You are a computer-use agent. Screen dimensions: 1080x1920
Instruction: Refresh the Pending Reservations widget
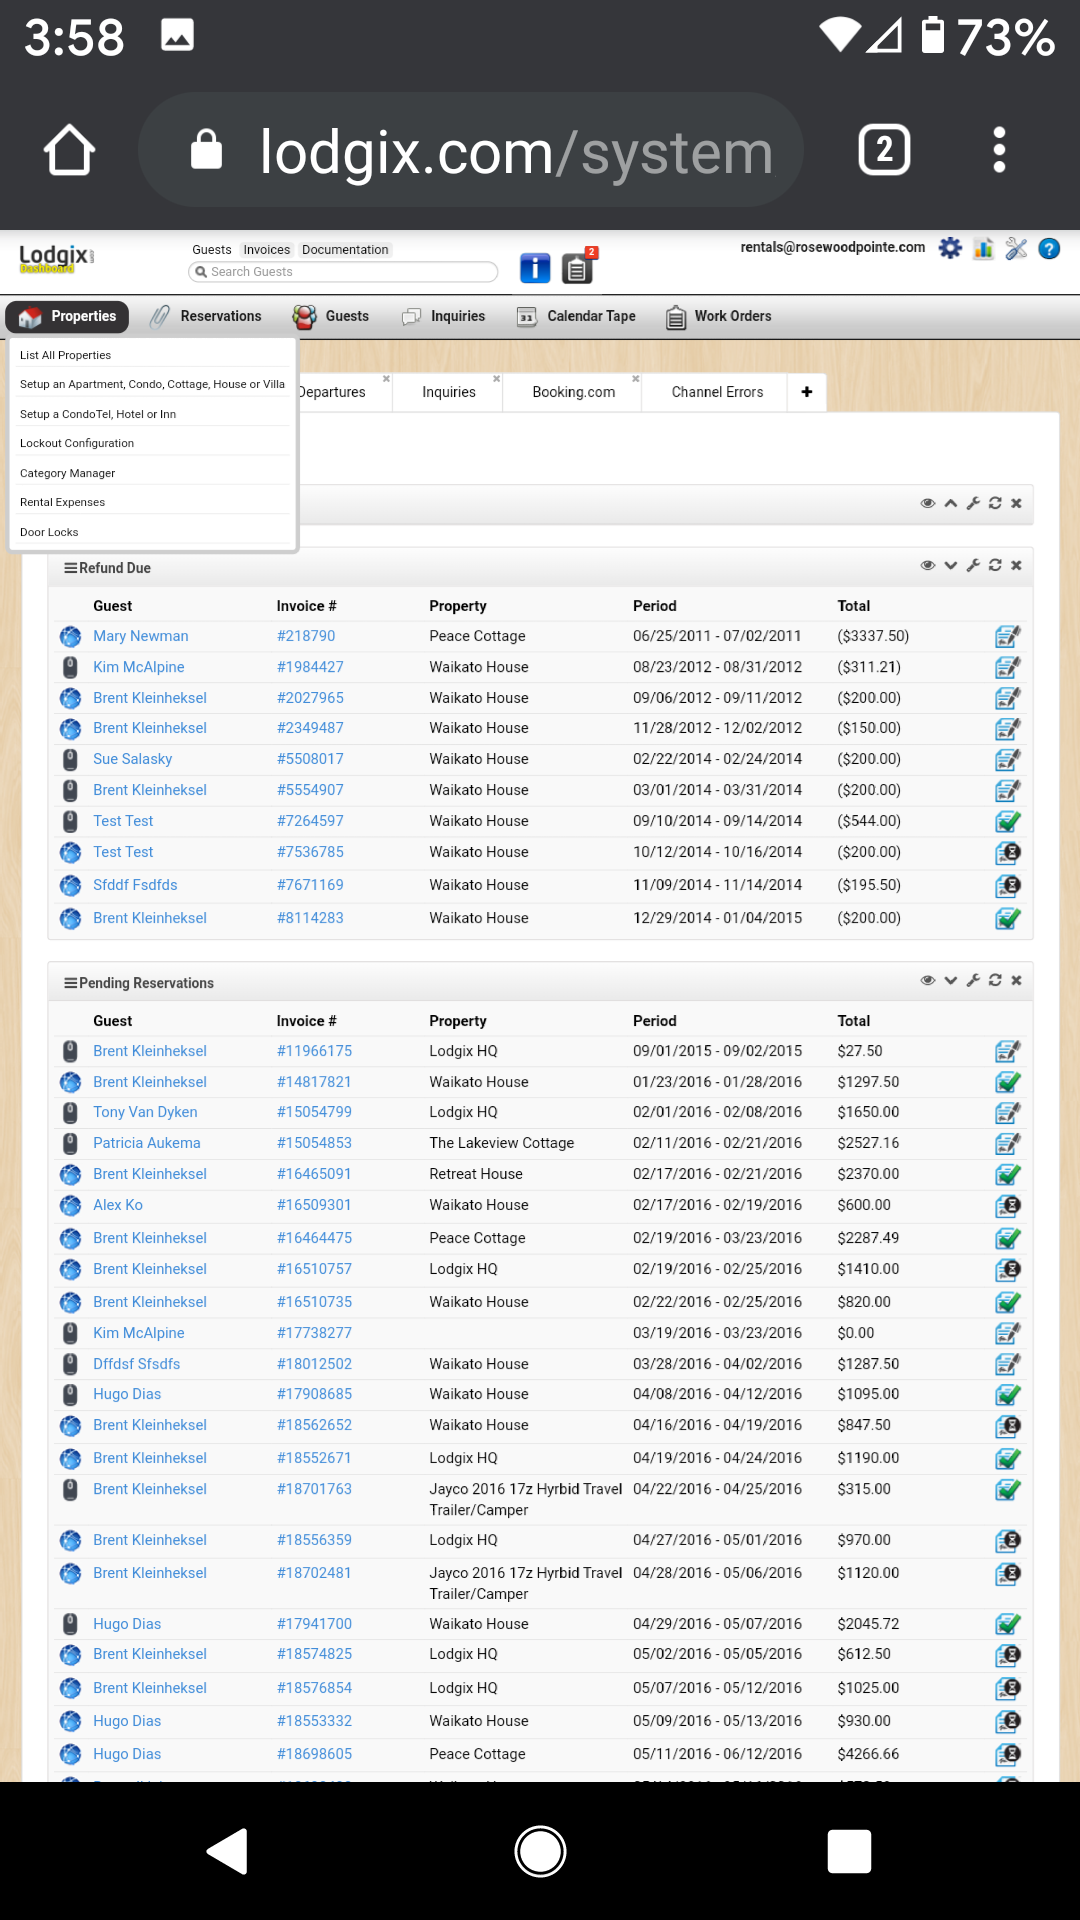[995, 980]
